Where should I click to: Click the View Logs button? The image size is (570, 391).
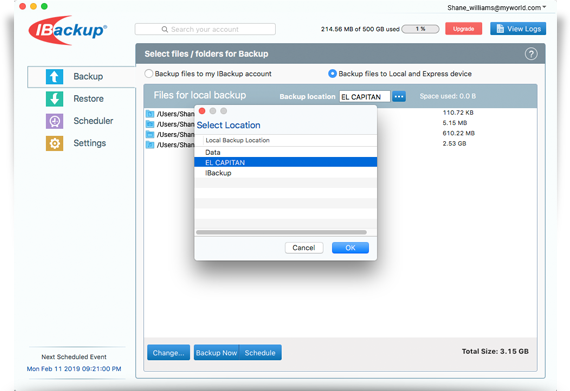tap(518, 29)
